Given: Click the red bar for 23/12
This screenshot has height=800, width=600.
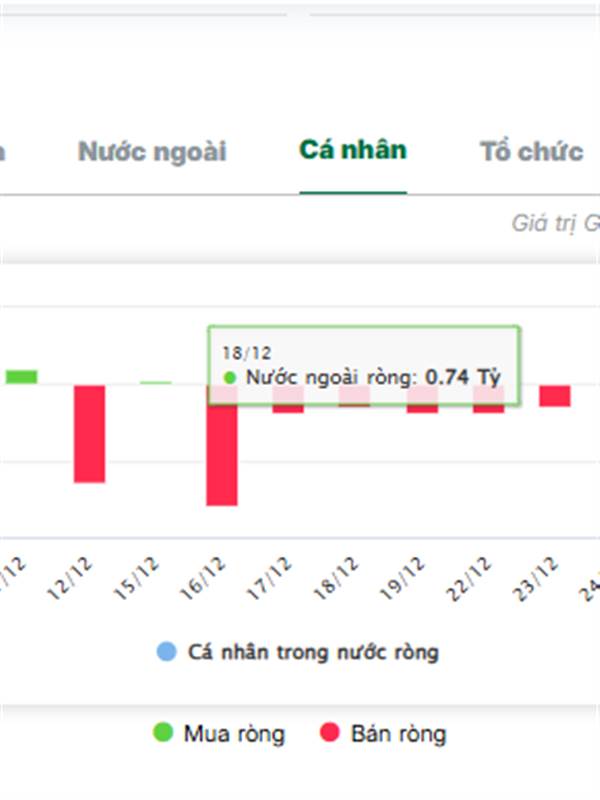Looking at the screenshot, I should tap(555, 396).
